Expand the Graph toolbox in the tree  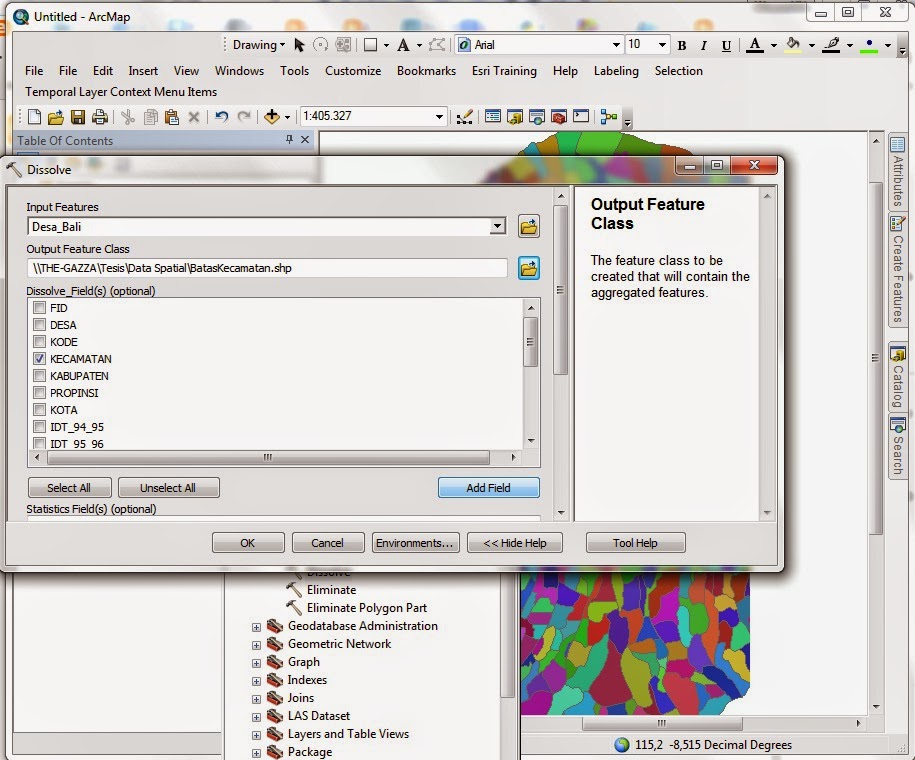click(x=256, y=662)
